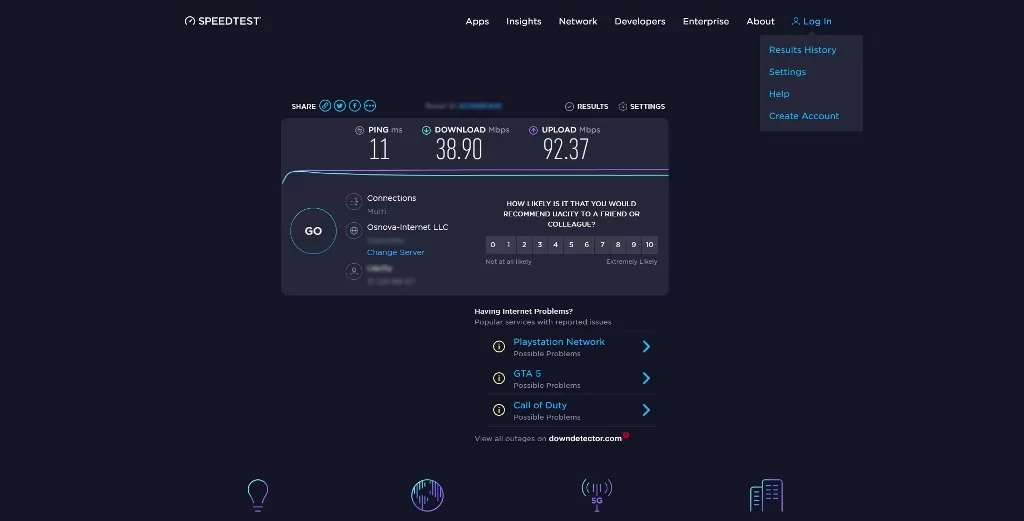Copy the result link via share link icon
Viewport: 1024px width, 521px height.
[x=325, y=106]
